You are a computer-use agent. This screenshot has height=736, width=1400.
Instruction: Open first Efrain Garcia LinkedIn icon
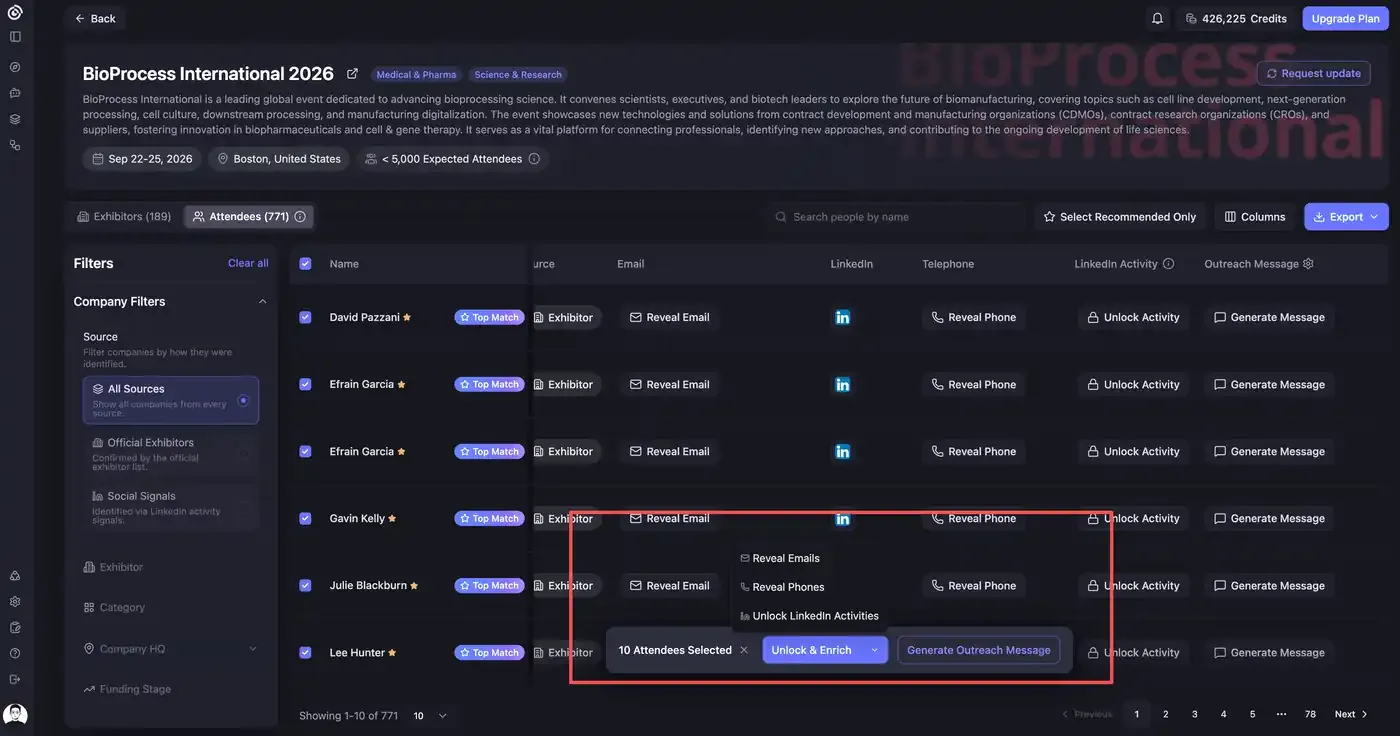click(x=843, y=384)
